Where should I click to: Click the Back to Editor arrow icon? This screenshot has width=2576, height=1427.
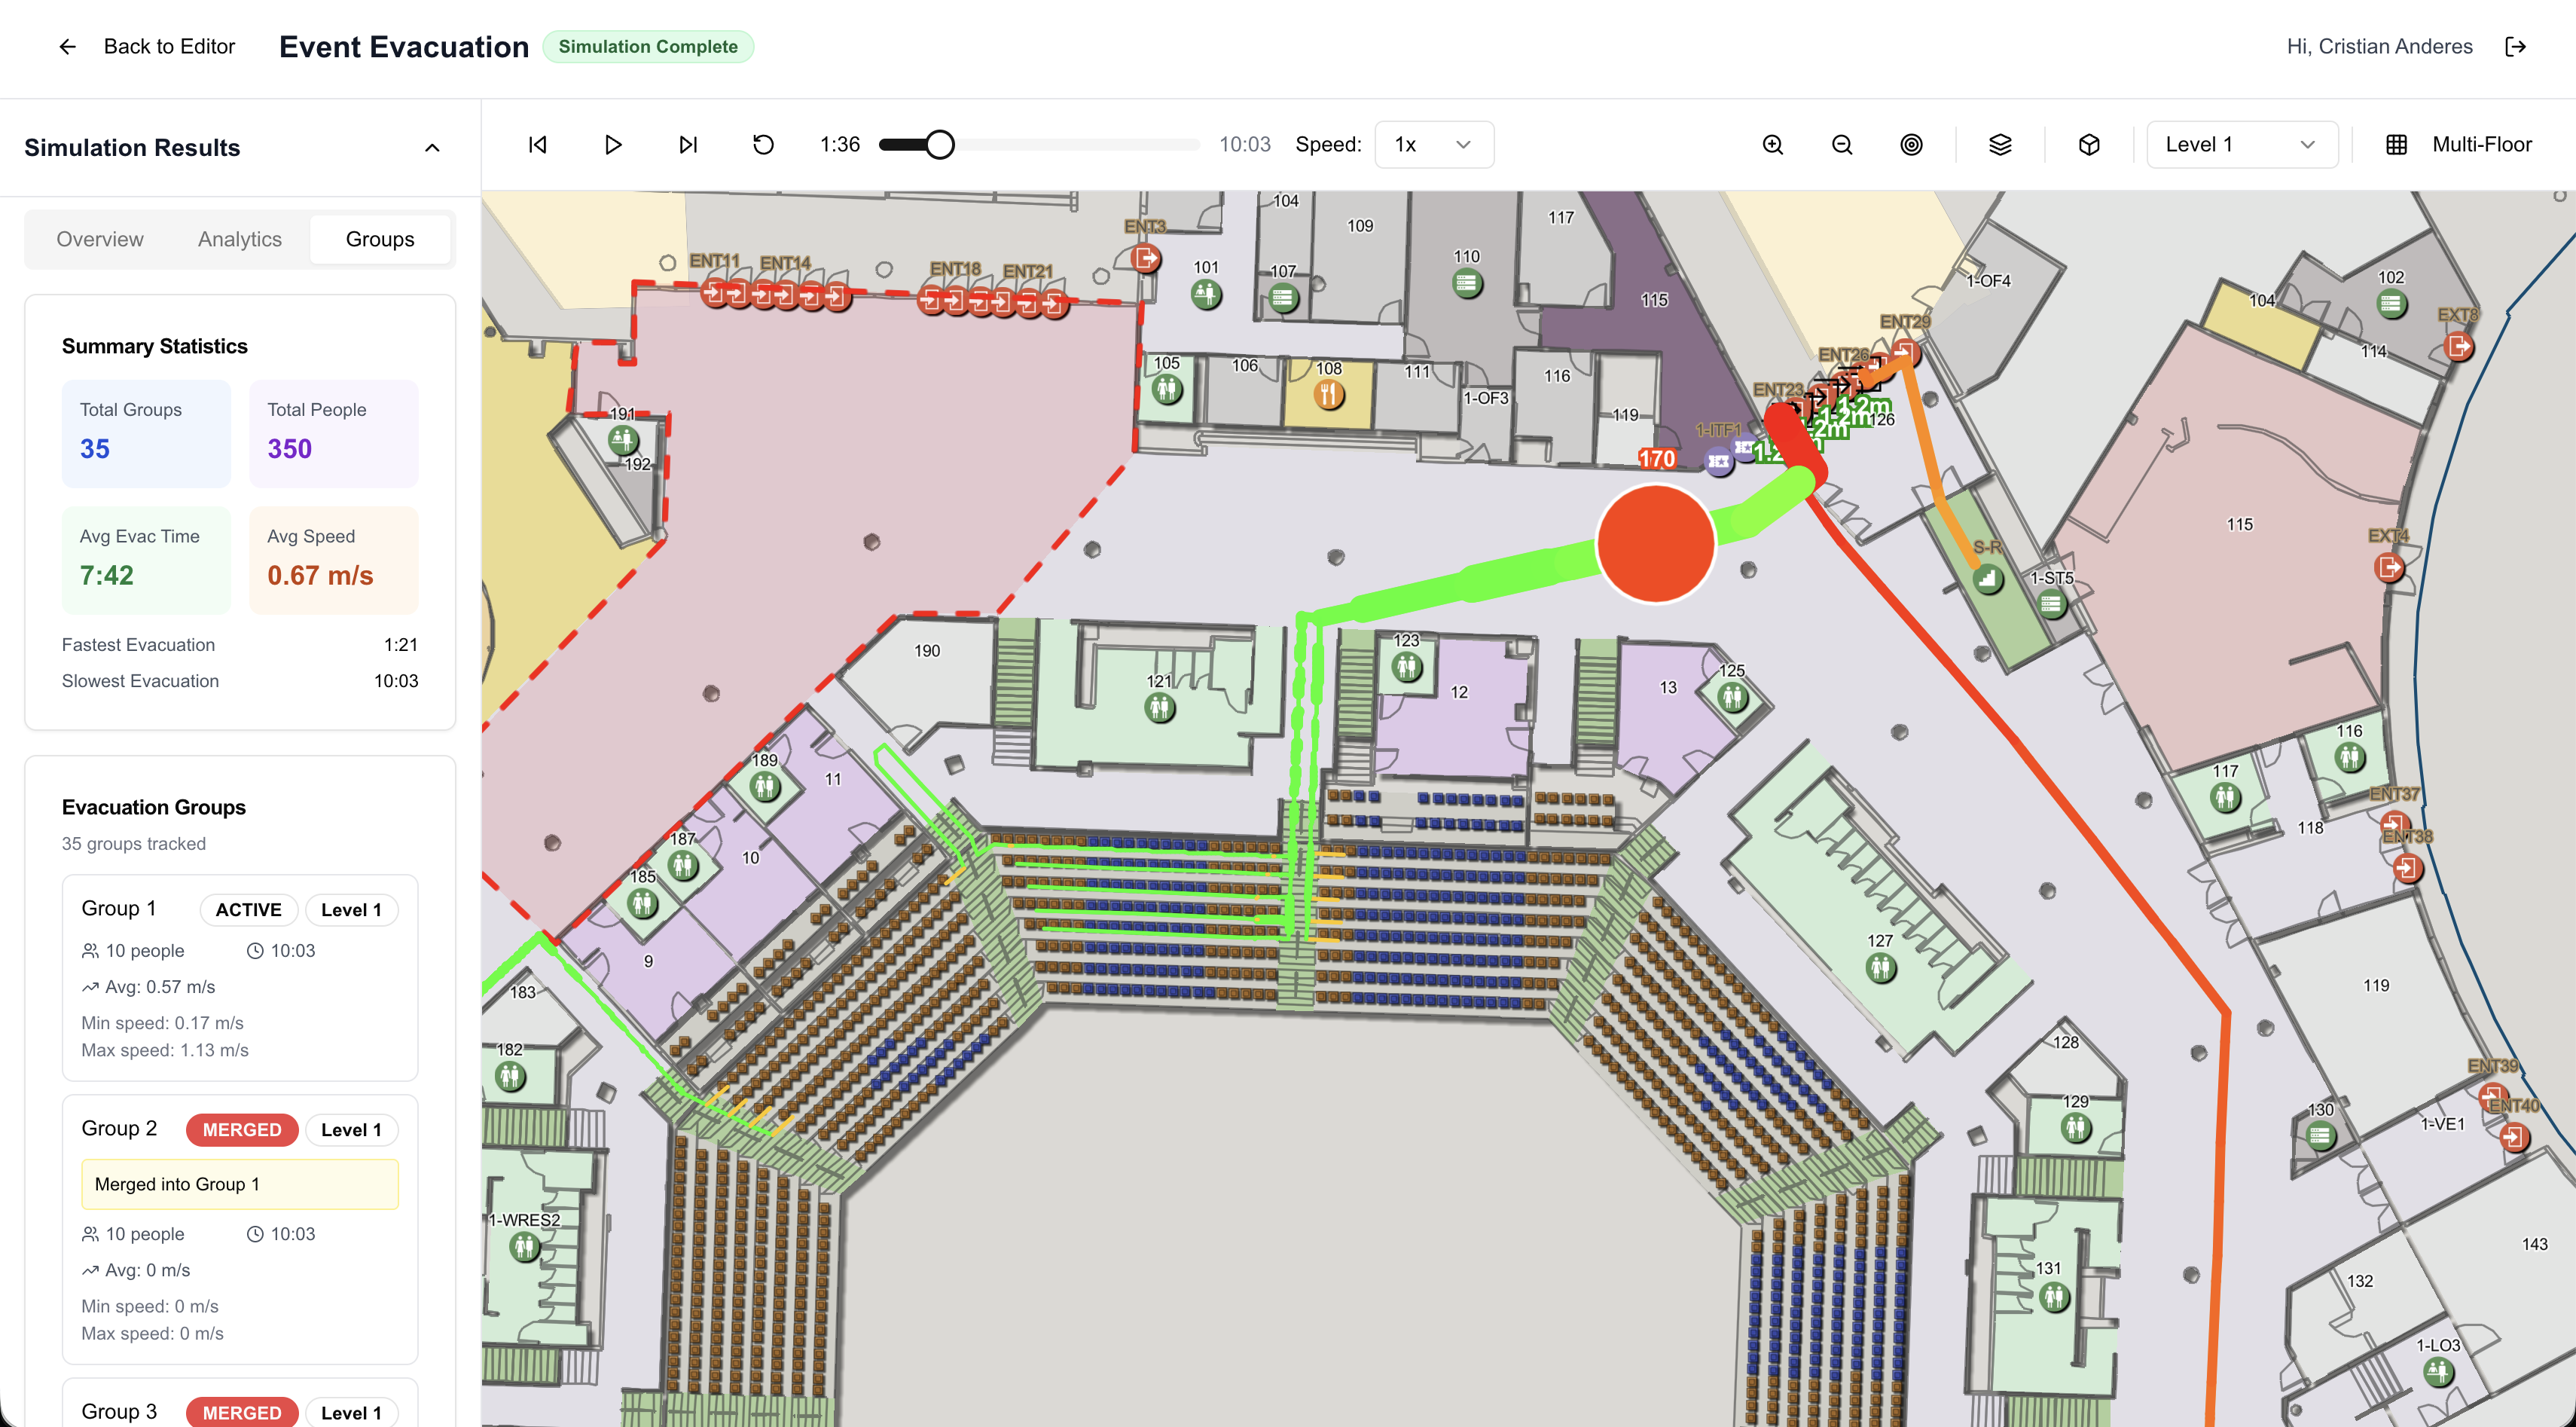67,46
